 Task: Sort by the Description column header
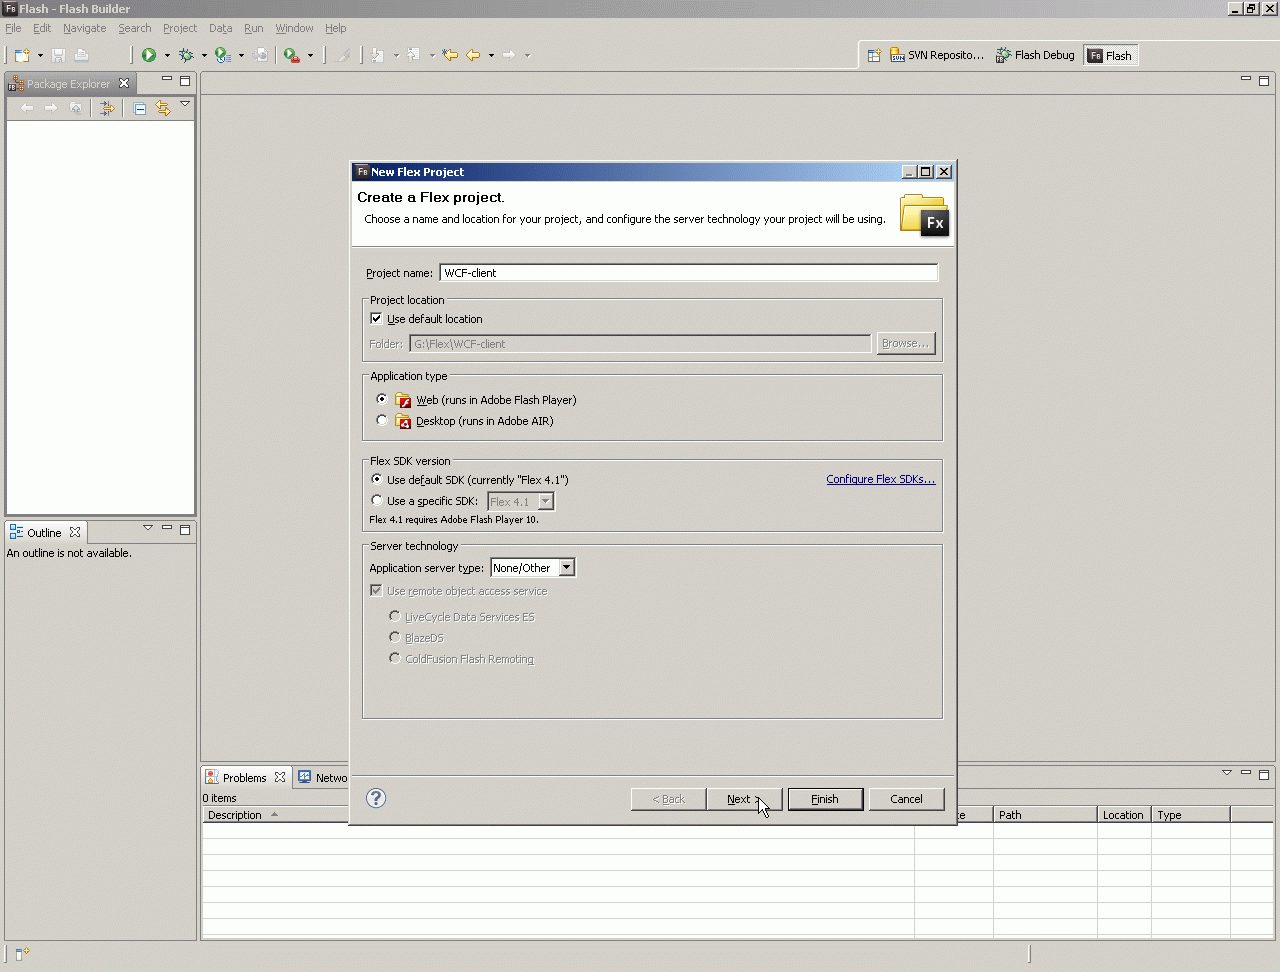(x=558, y=815)
